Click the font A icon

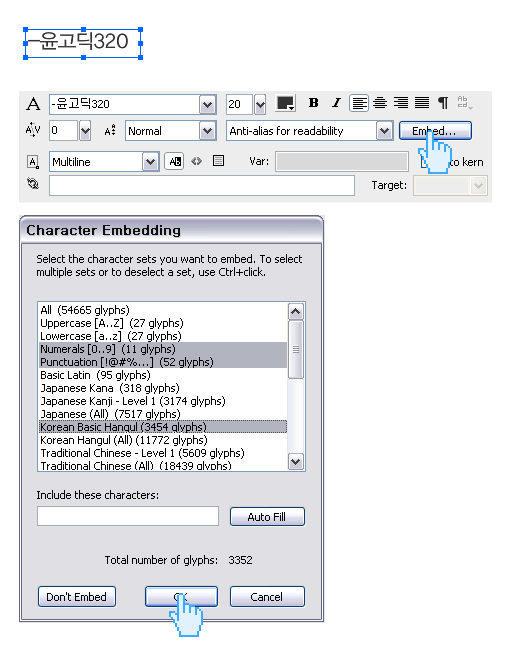(33, 104)
